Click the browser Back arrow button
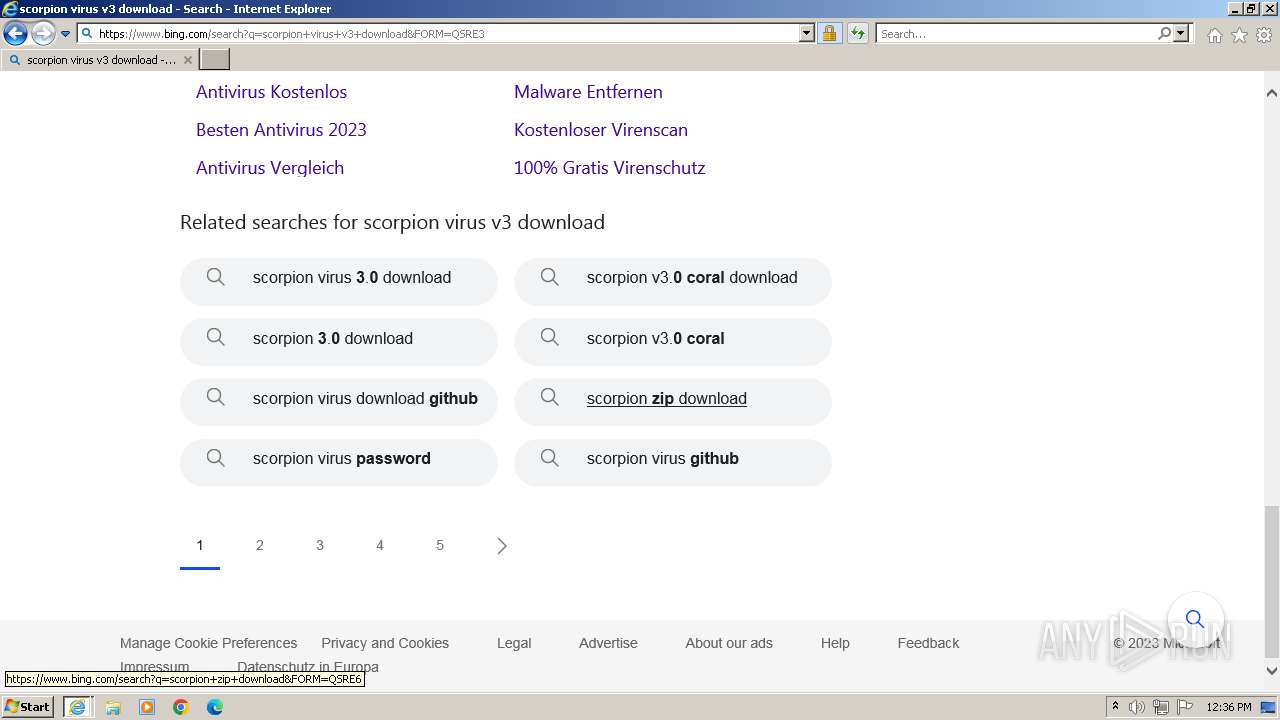 tap(15, 34)
